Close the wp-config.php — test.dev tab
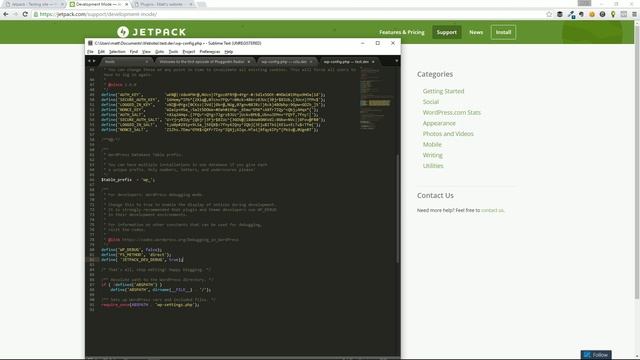This screenshot has height=360, width=640. point(373,62)
